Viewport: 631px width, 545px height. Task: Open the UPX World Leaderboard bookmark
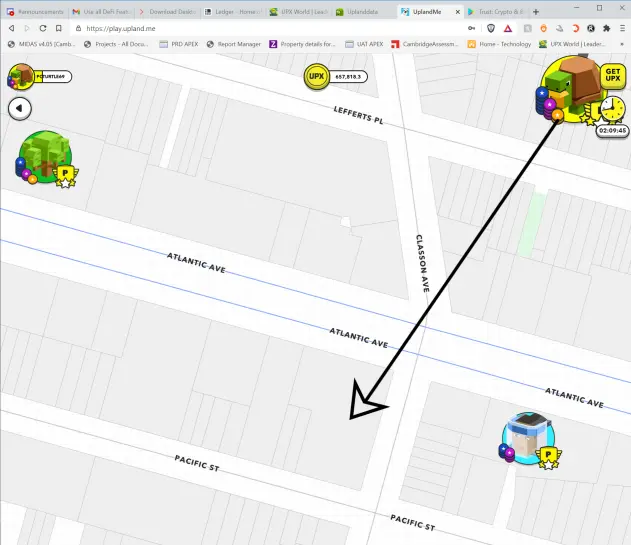coord(572,44)
